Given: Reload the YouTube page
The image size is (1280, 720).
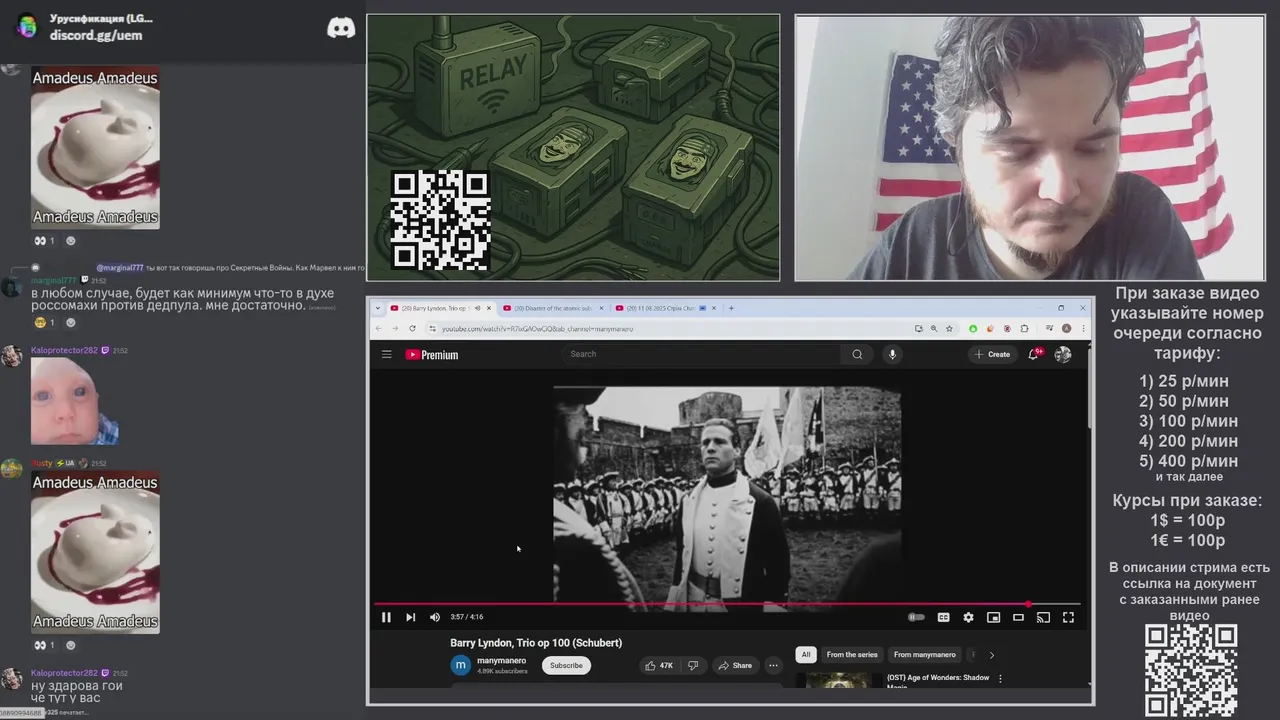Looking at the screenshot, I should coord(412,328).
